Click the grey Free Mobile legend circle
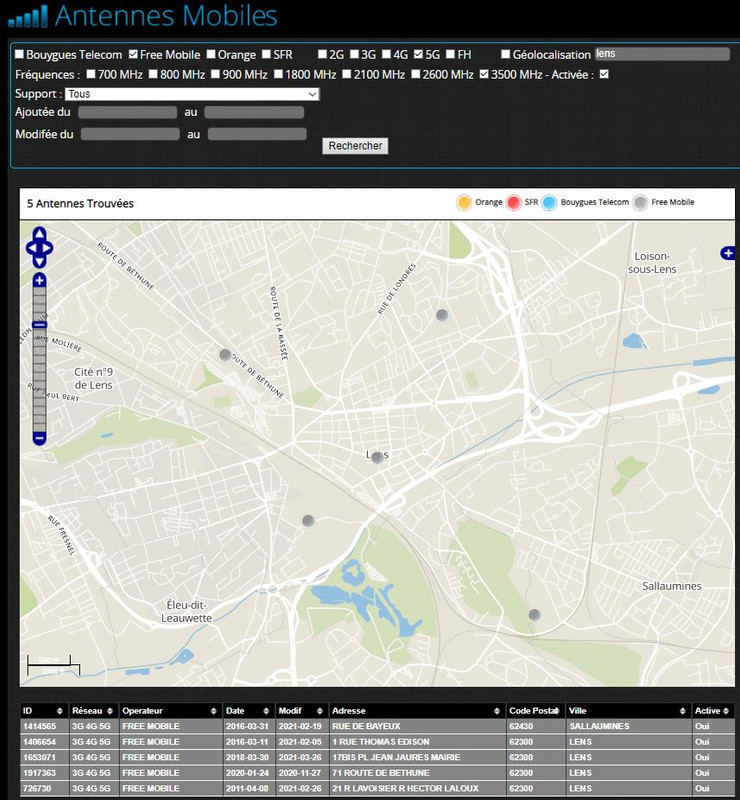The height and width of the screenshot is (800, 740). click(640, 203)
